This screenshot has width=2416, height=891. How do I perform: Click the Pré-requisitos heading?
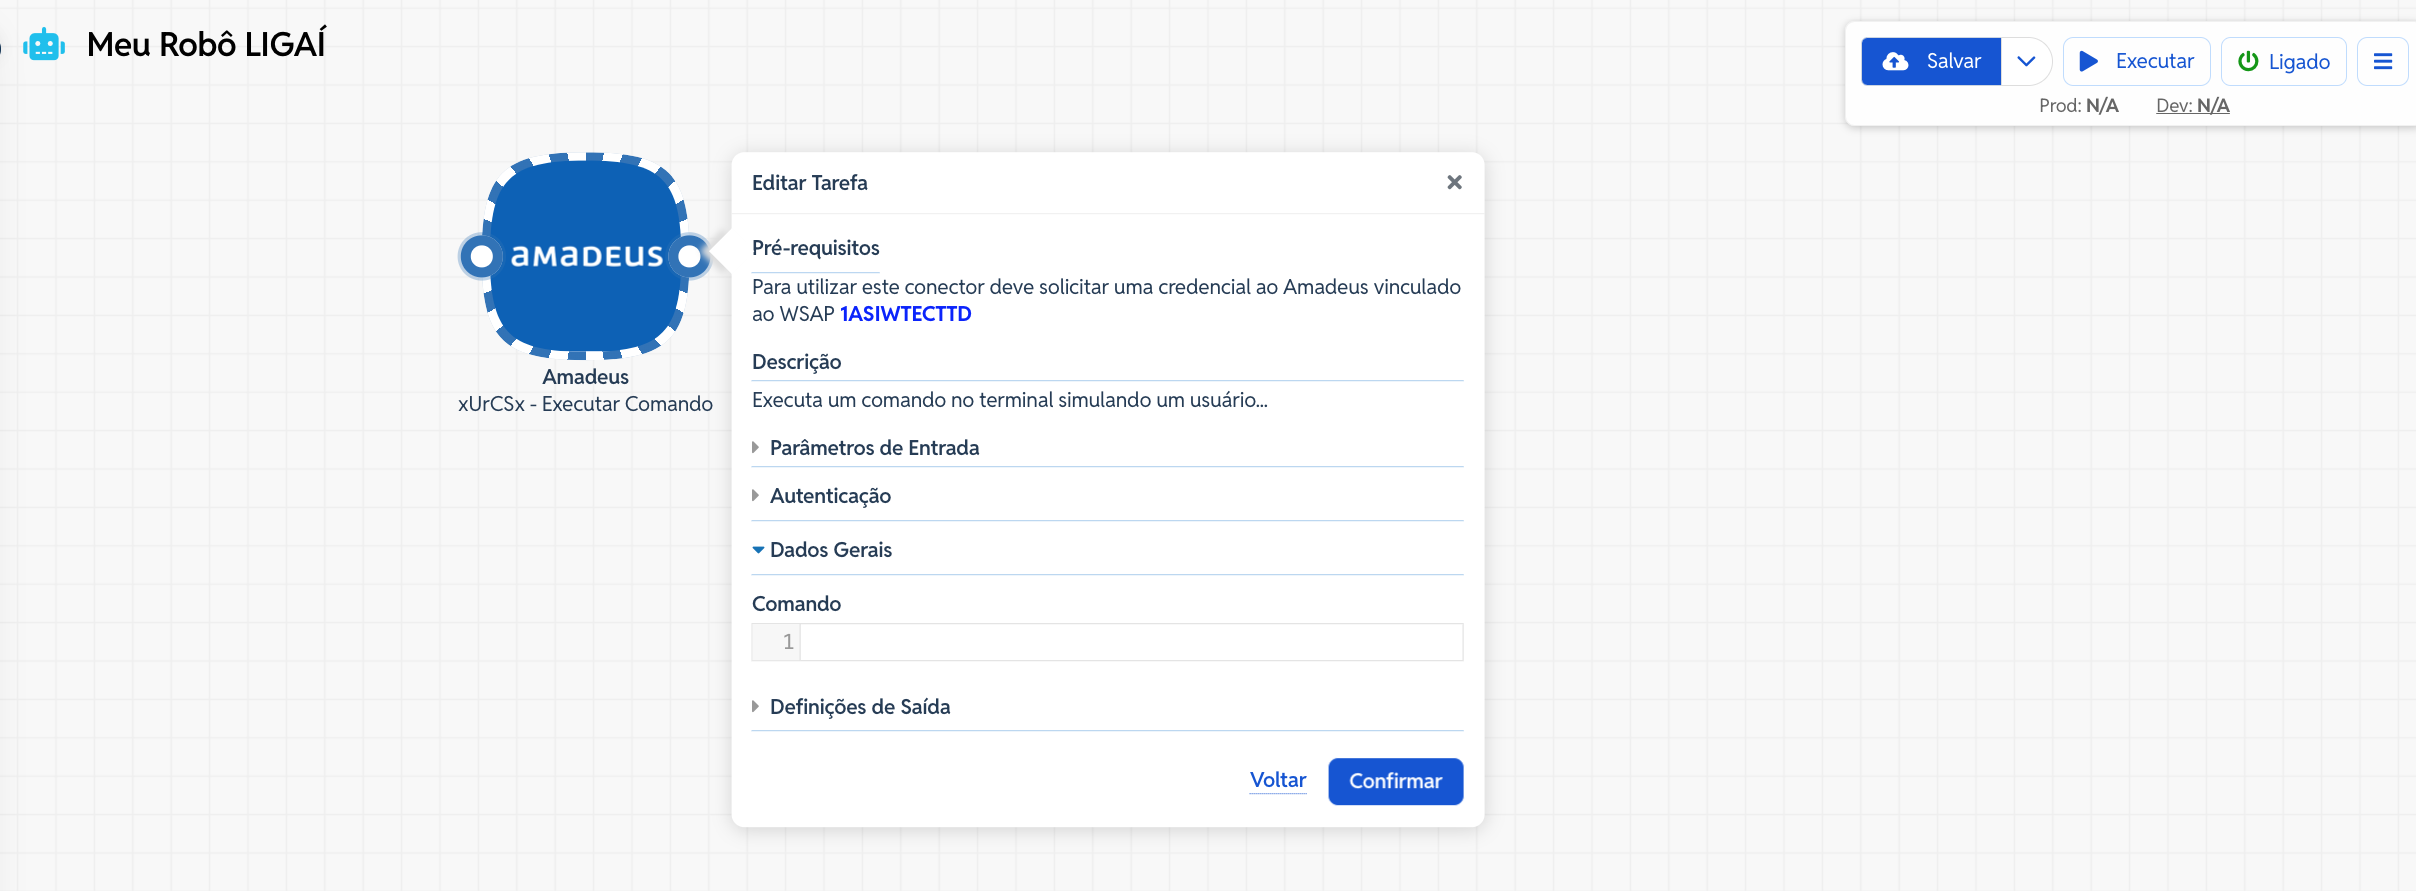815,248
